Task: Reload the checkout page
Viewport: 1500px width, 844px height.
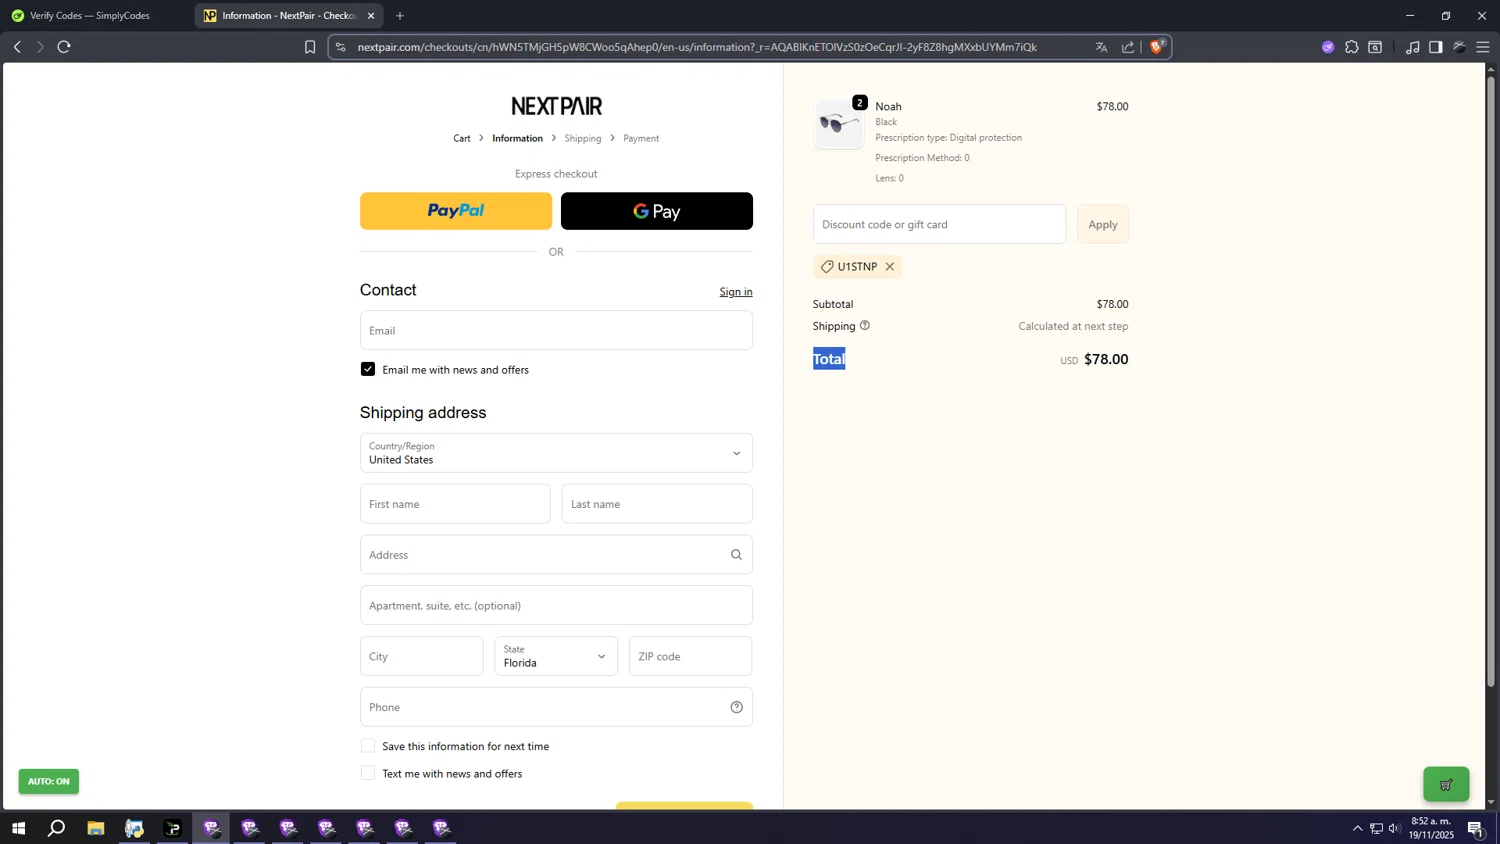Action: [x=64, y=47]
